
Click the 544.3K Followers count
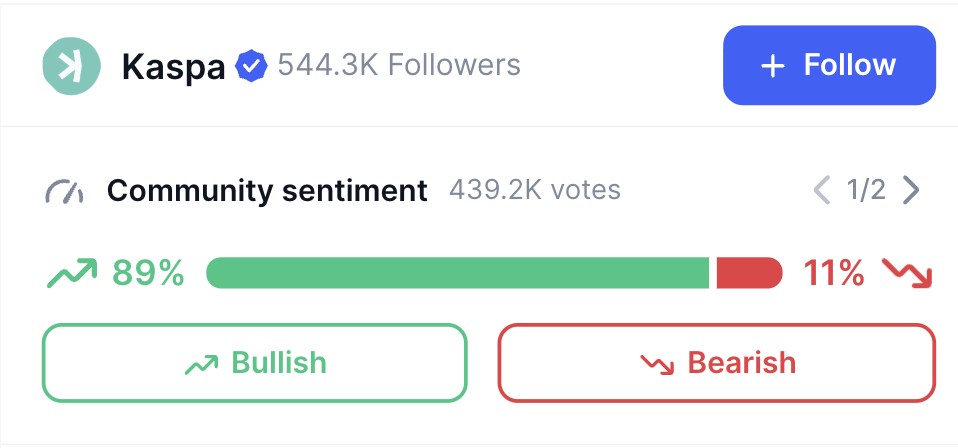point(398,66)
